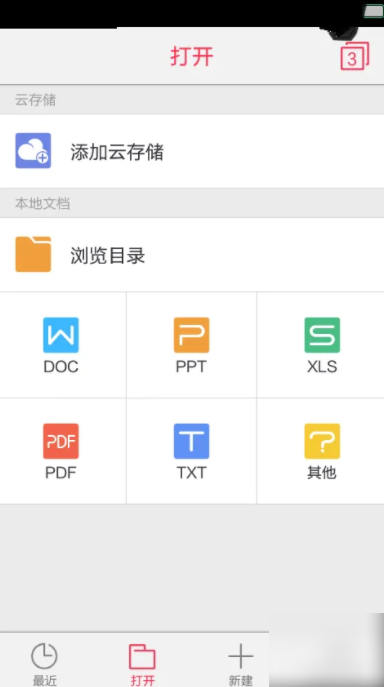Open the PDF file type filter
Screen dimensions: 384x687
pos(61,451)
